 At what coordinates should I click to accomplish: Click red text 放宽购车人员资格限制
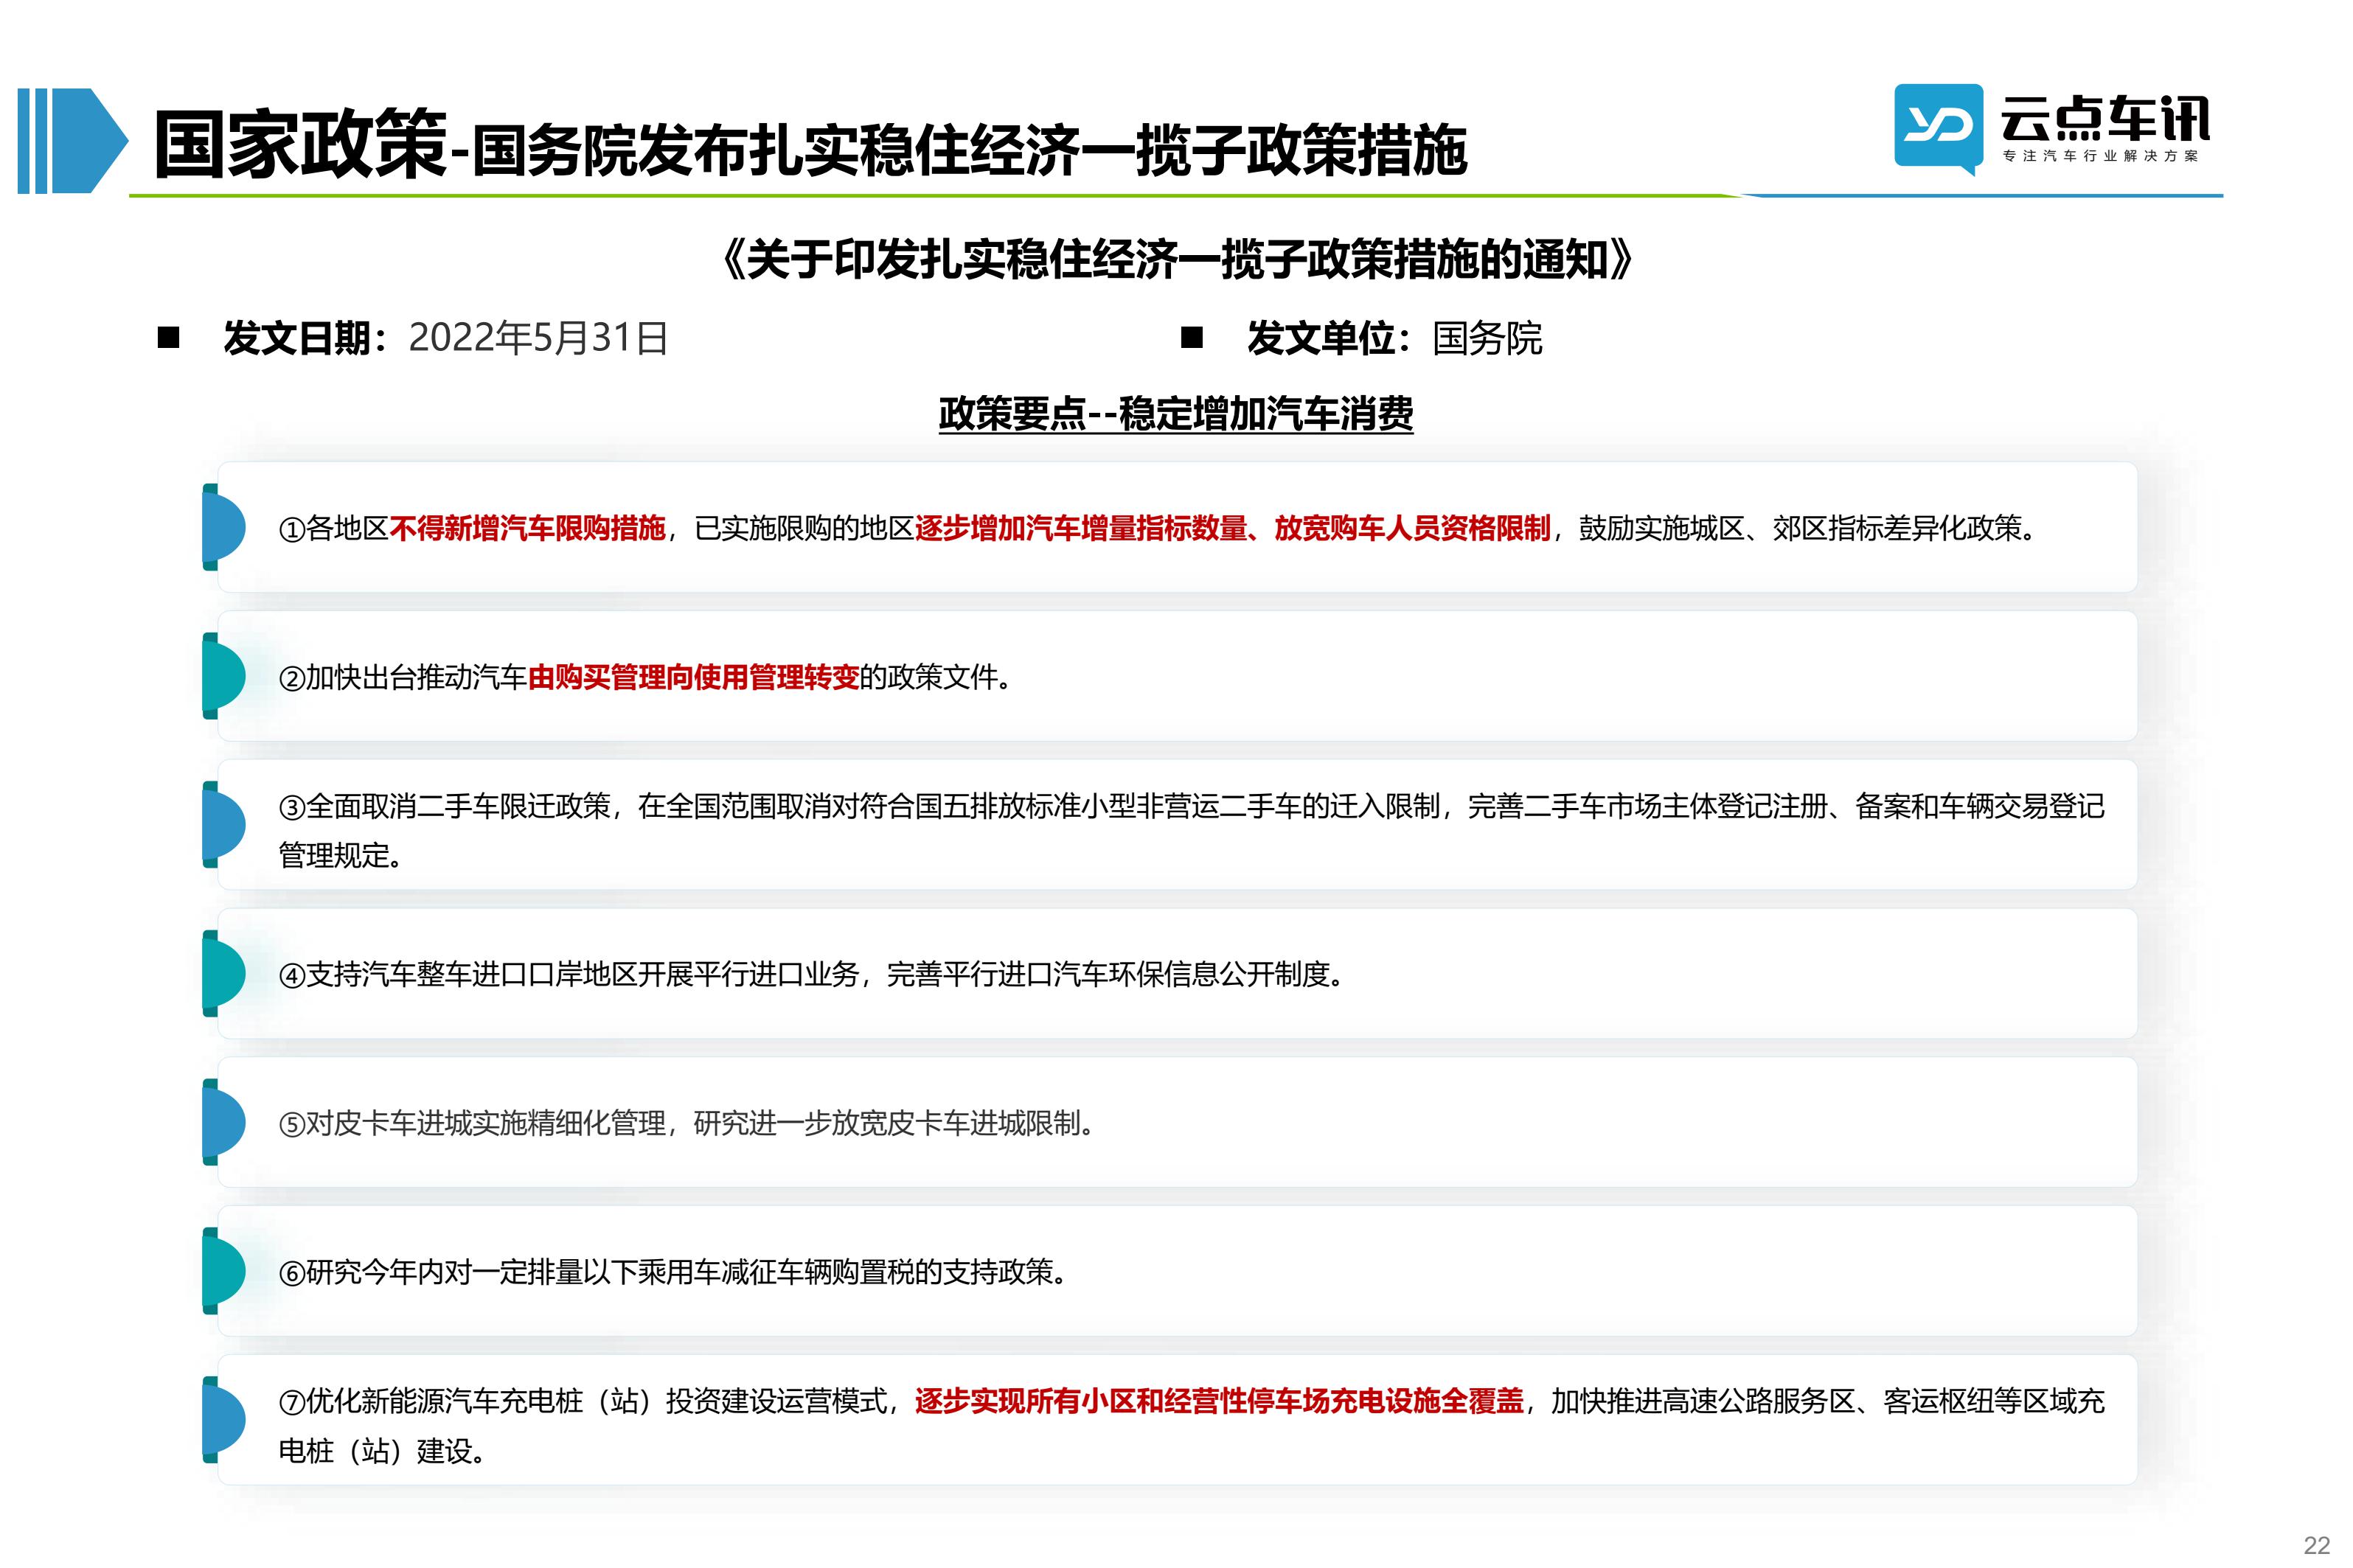[1412, 528]
